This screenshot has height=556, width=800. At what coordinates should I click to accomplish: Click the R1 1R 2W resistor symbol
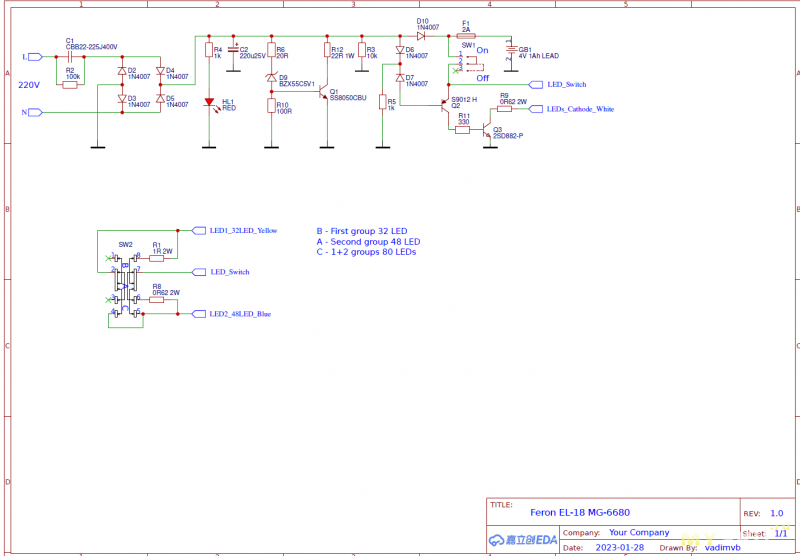tap(156, 258)
